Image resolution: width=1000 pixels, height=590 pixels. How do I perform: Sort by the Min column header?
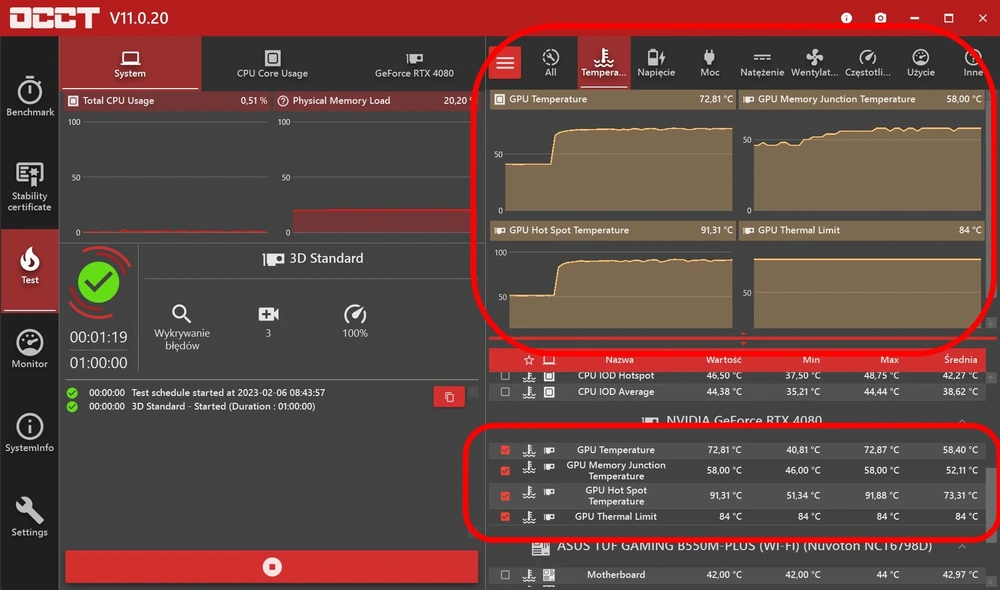tap(811, 360)
